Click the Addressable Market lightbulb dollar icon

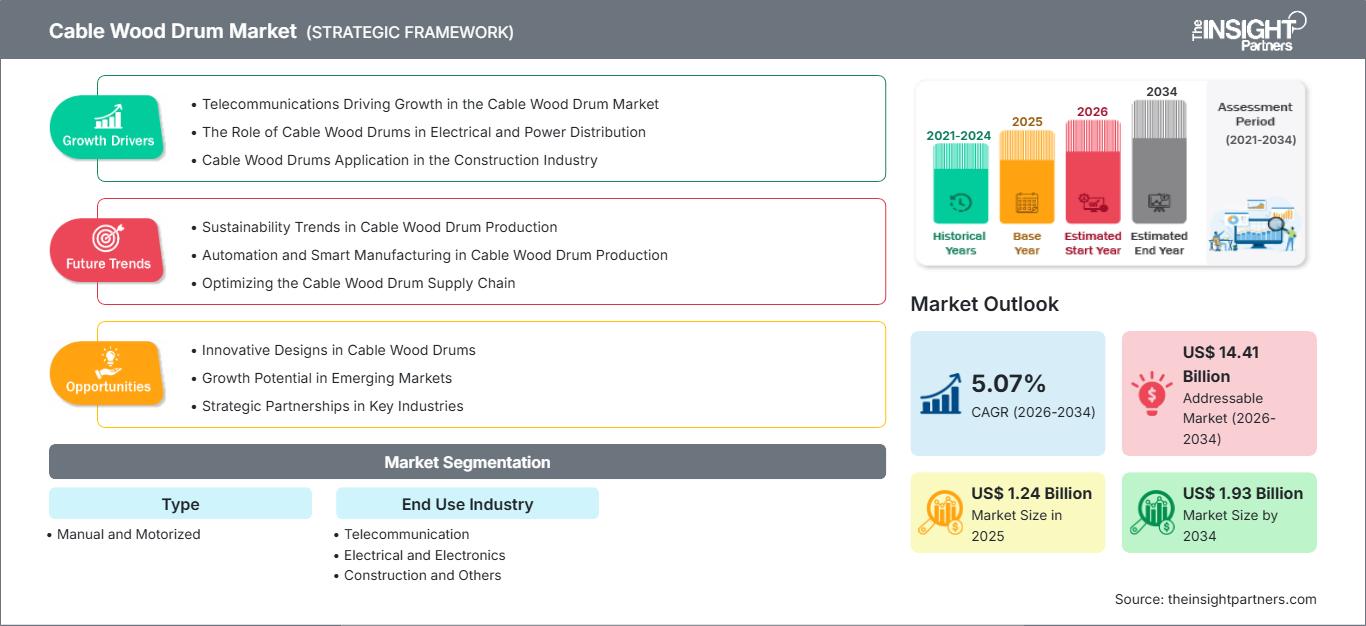(1152, 393)
